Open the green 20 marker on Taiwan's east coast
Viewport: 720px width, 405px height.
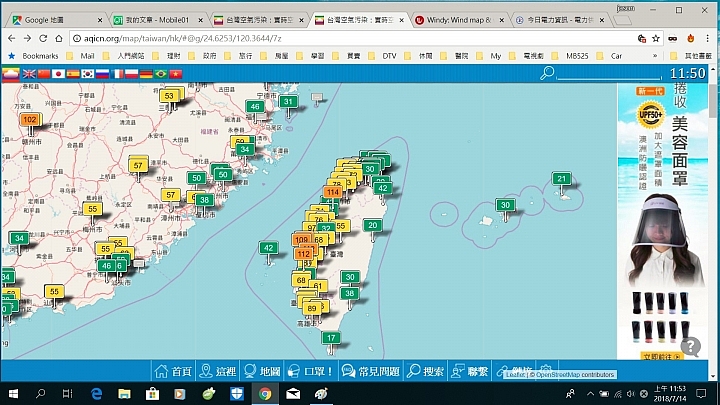tap(372, 225)
